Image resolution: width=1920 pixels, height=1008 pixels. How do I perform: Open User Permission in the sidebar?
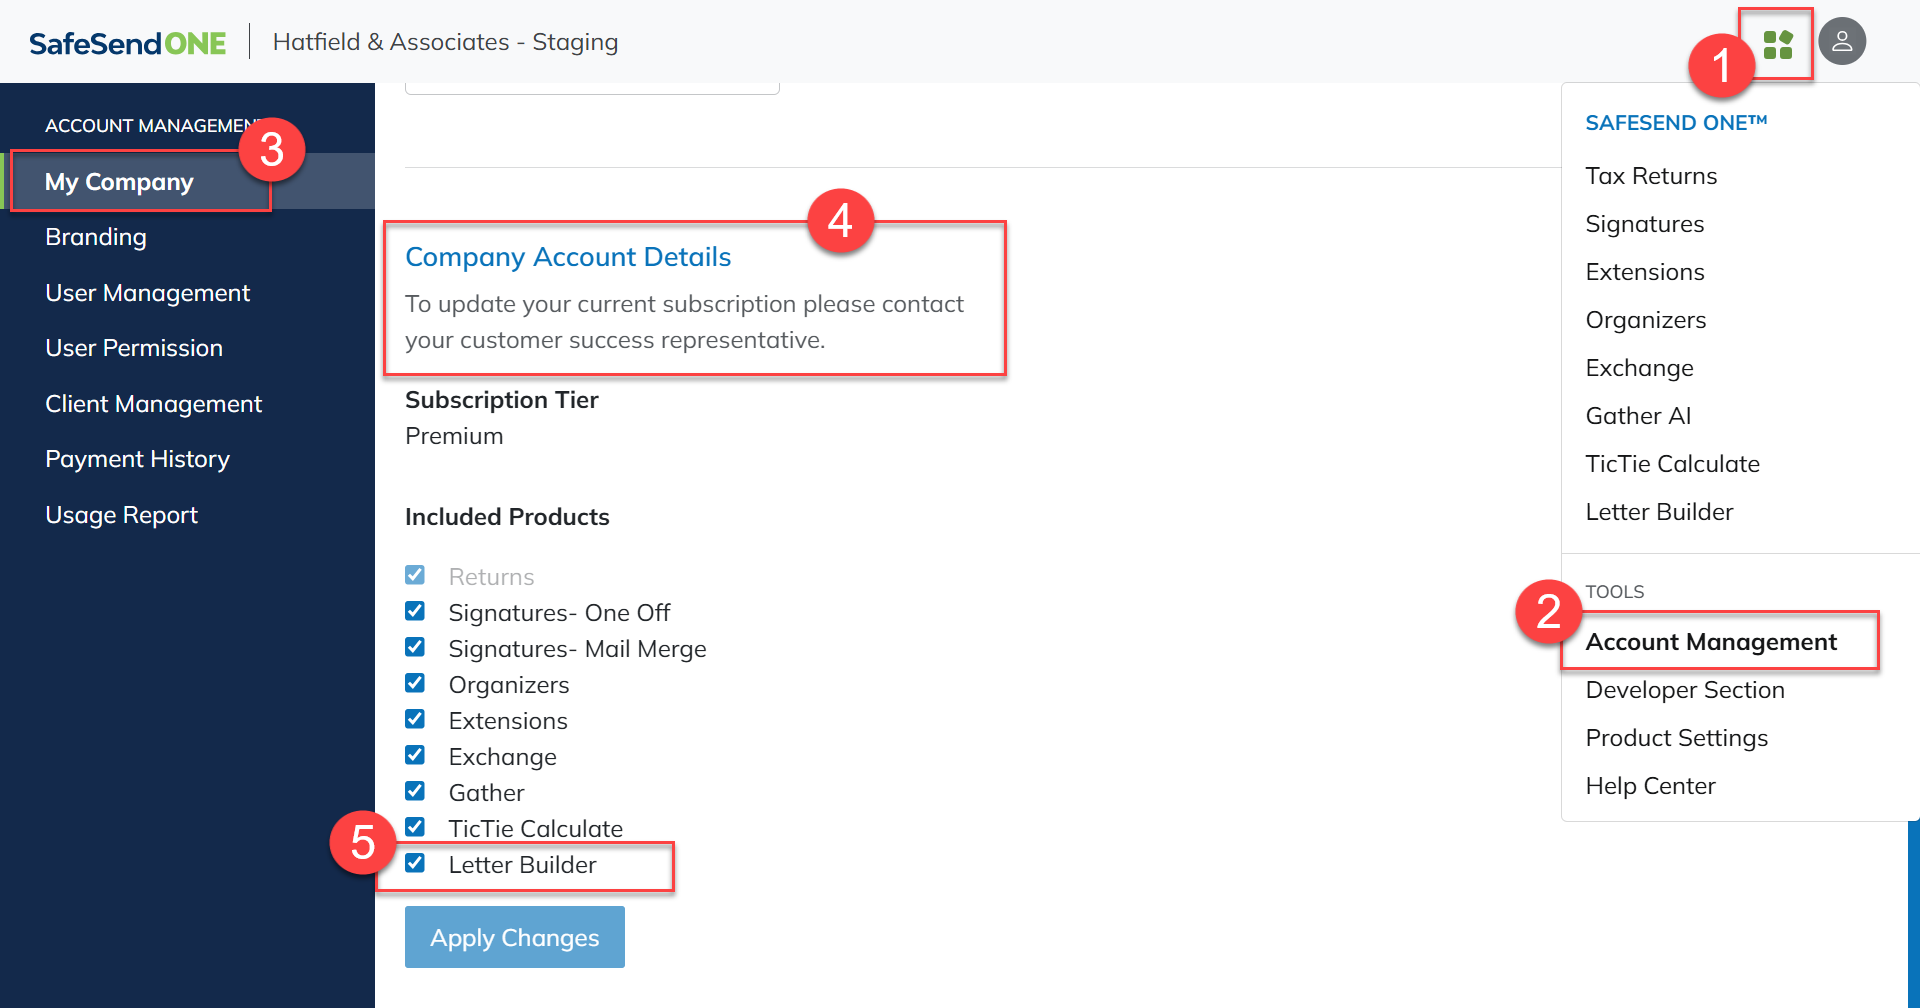(x=134, y=348)
